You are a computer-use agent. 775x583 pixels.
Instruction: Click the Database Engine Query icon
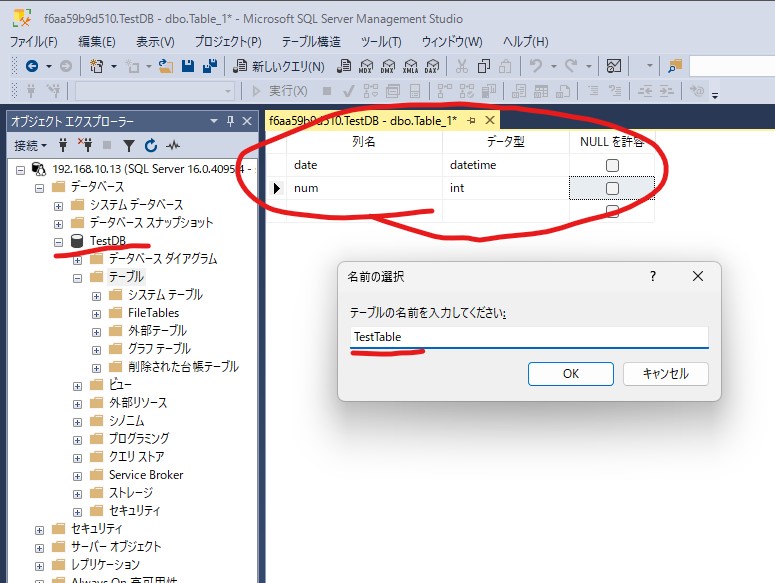click(x=344, y=66)
